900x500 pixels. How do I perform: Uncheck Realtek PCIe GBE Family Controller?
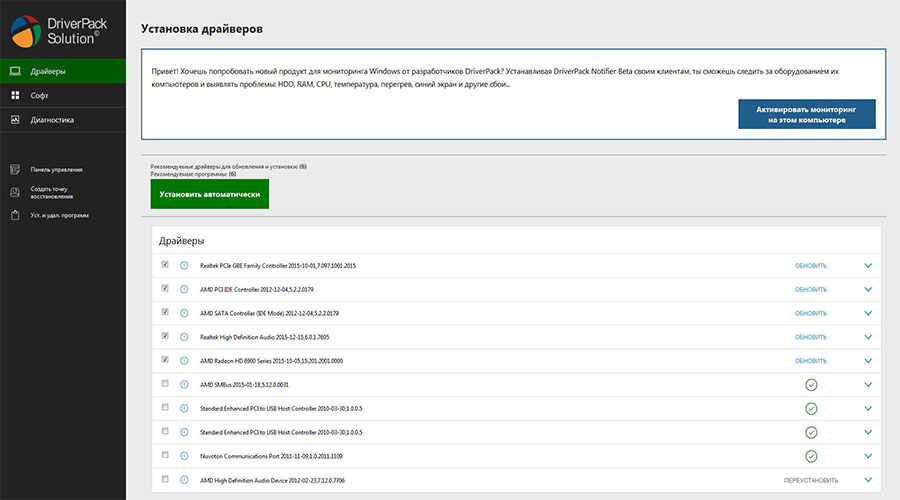point(165,265)
